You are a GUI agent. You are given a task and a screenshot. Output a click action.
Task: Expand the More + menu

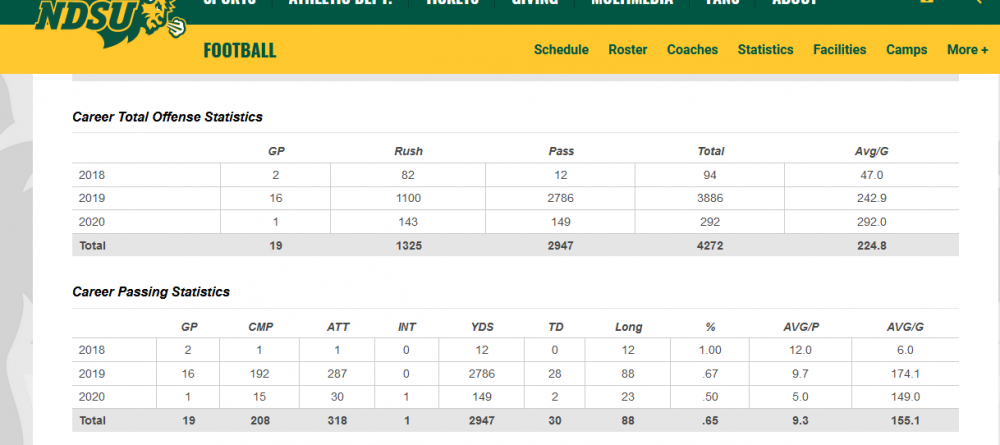(x=967, y=50)
